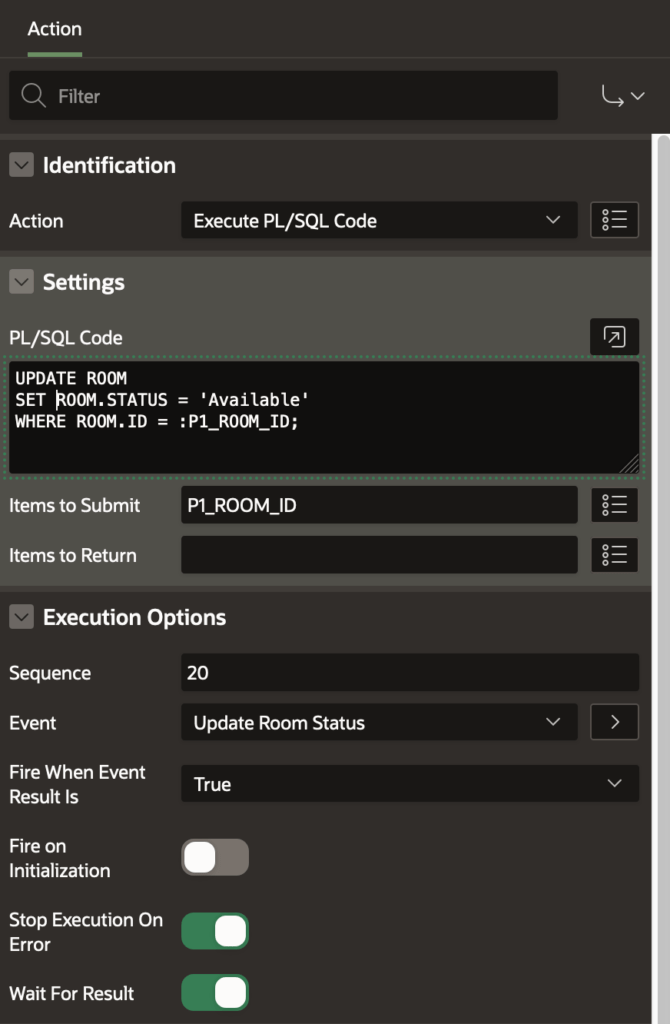Click the Fire When Event Result Is label
Screen dimensions: 670x1024
[77, 784]
